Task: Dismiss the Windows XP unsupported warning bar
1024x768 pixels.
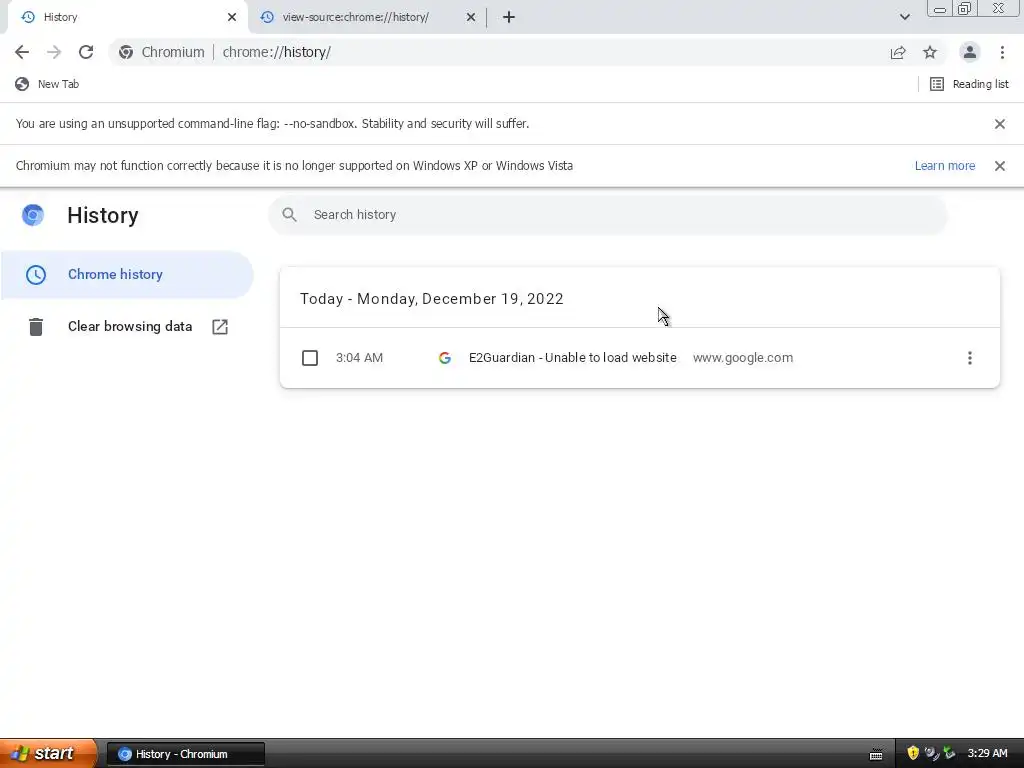Action: coord(999,166)
